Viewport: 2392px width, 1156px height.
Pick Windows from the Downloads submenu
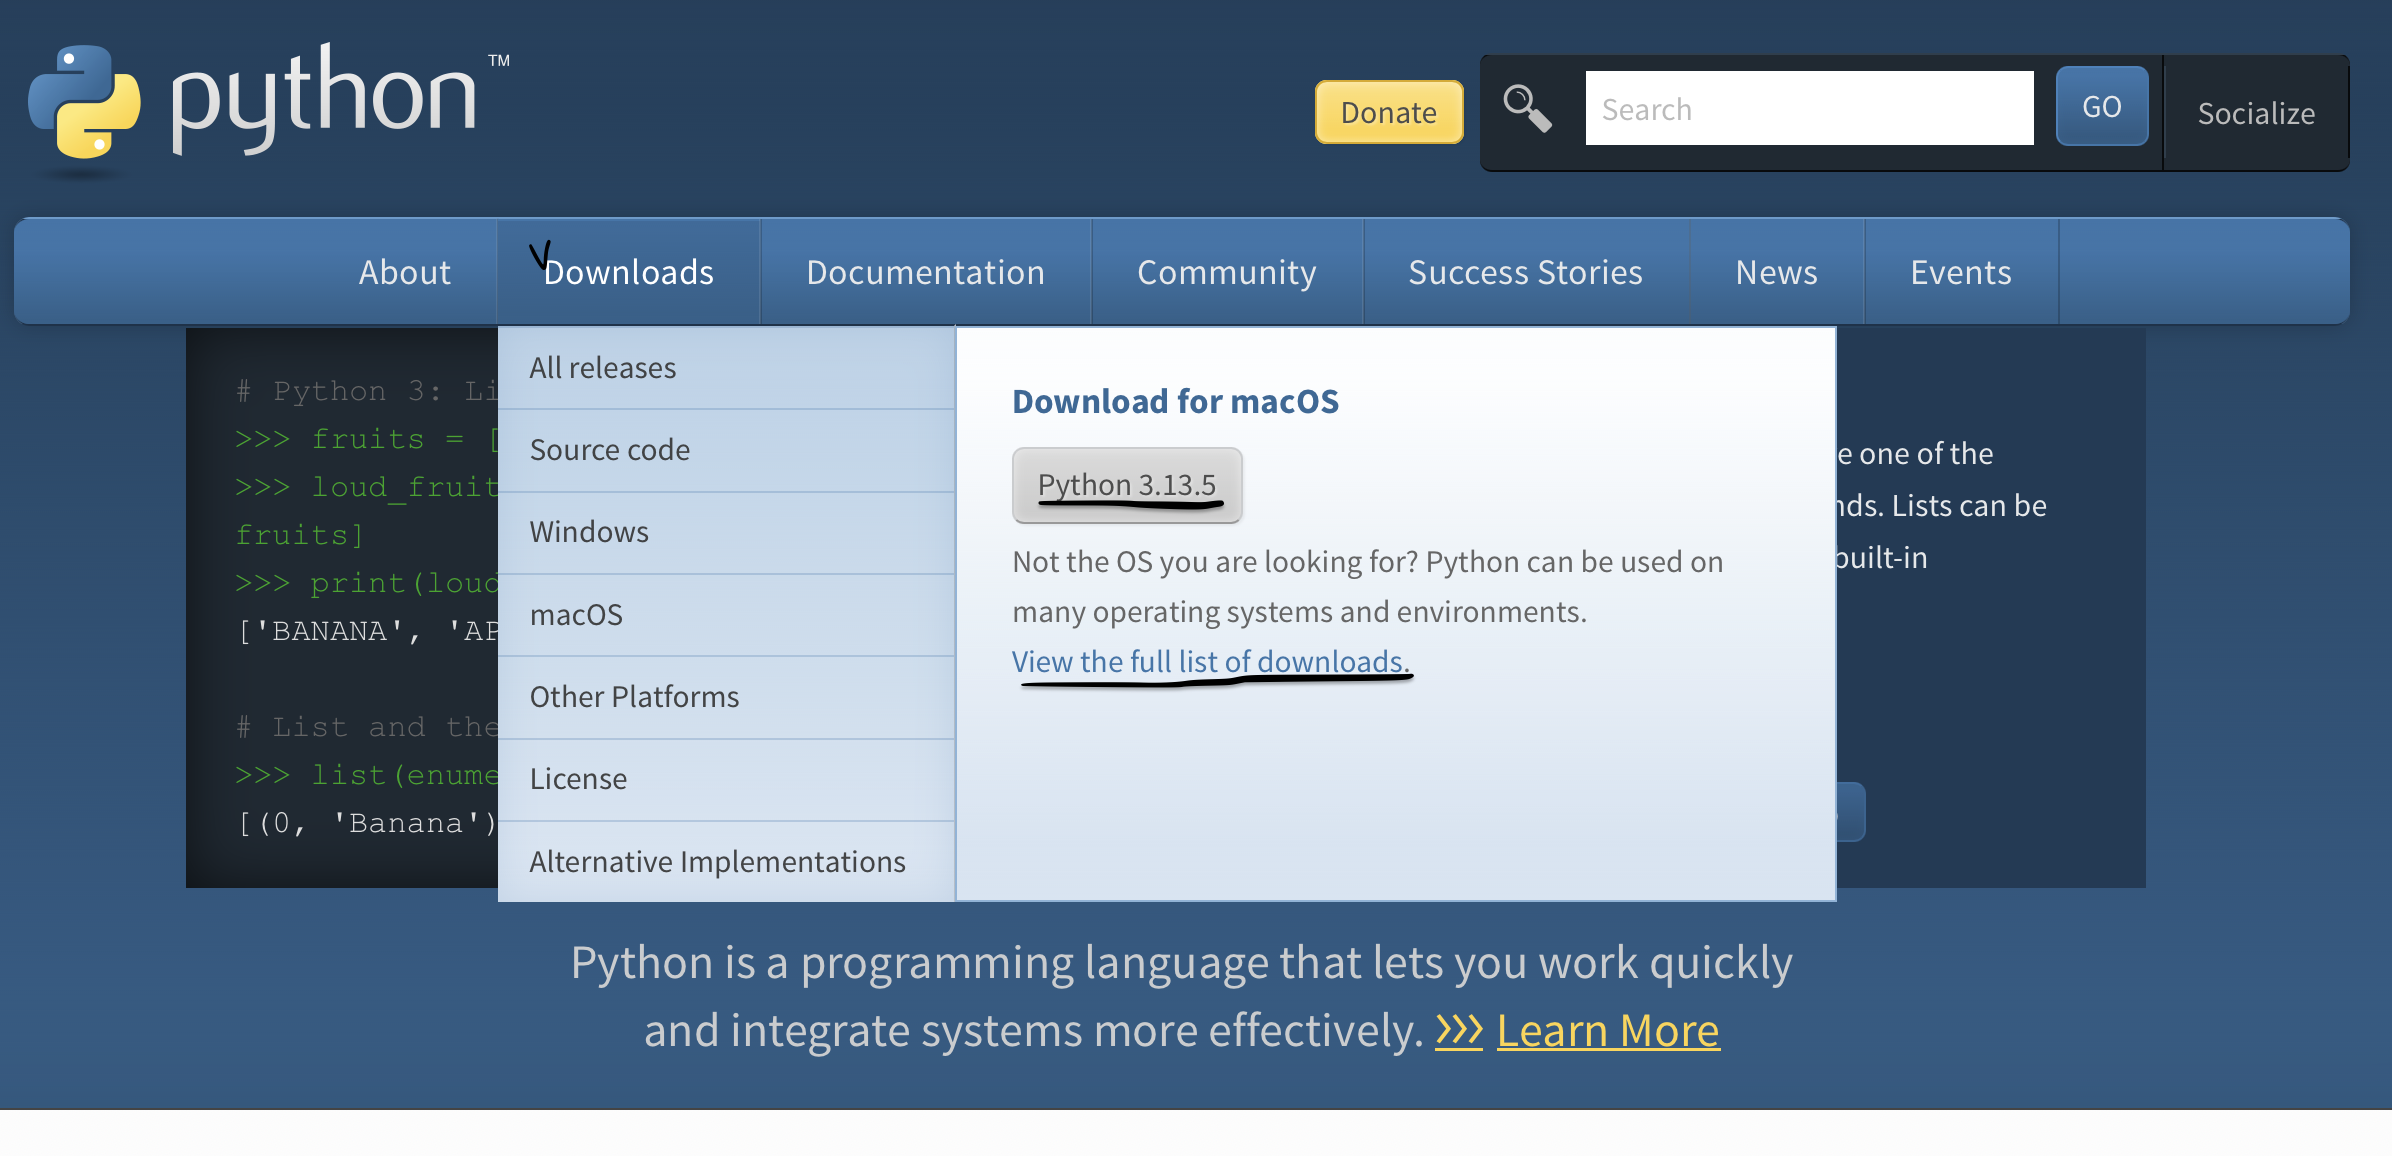[589, 532]
